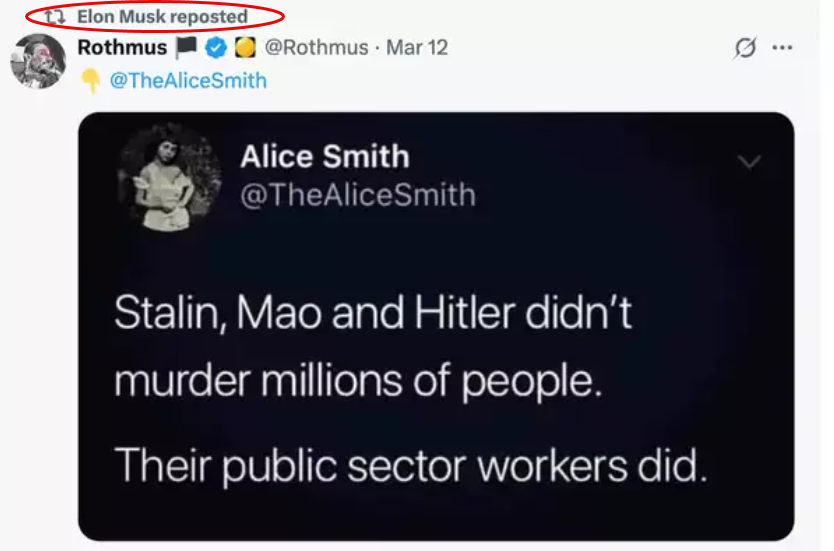Click the grey @TheAliceSmith handle in image
Viewport: 834px width, 551px height.
(x=357, y=195)
